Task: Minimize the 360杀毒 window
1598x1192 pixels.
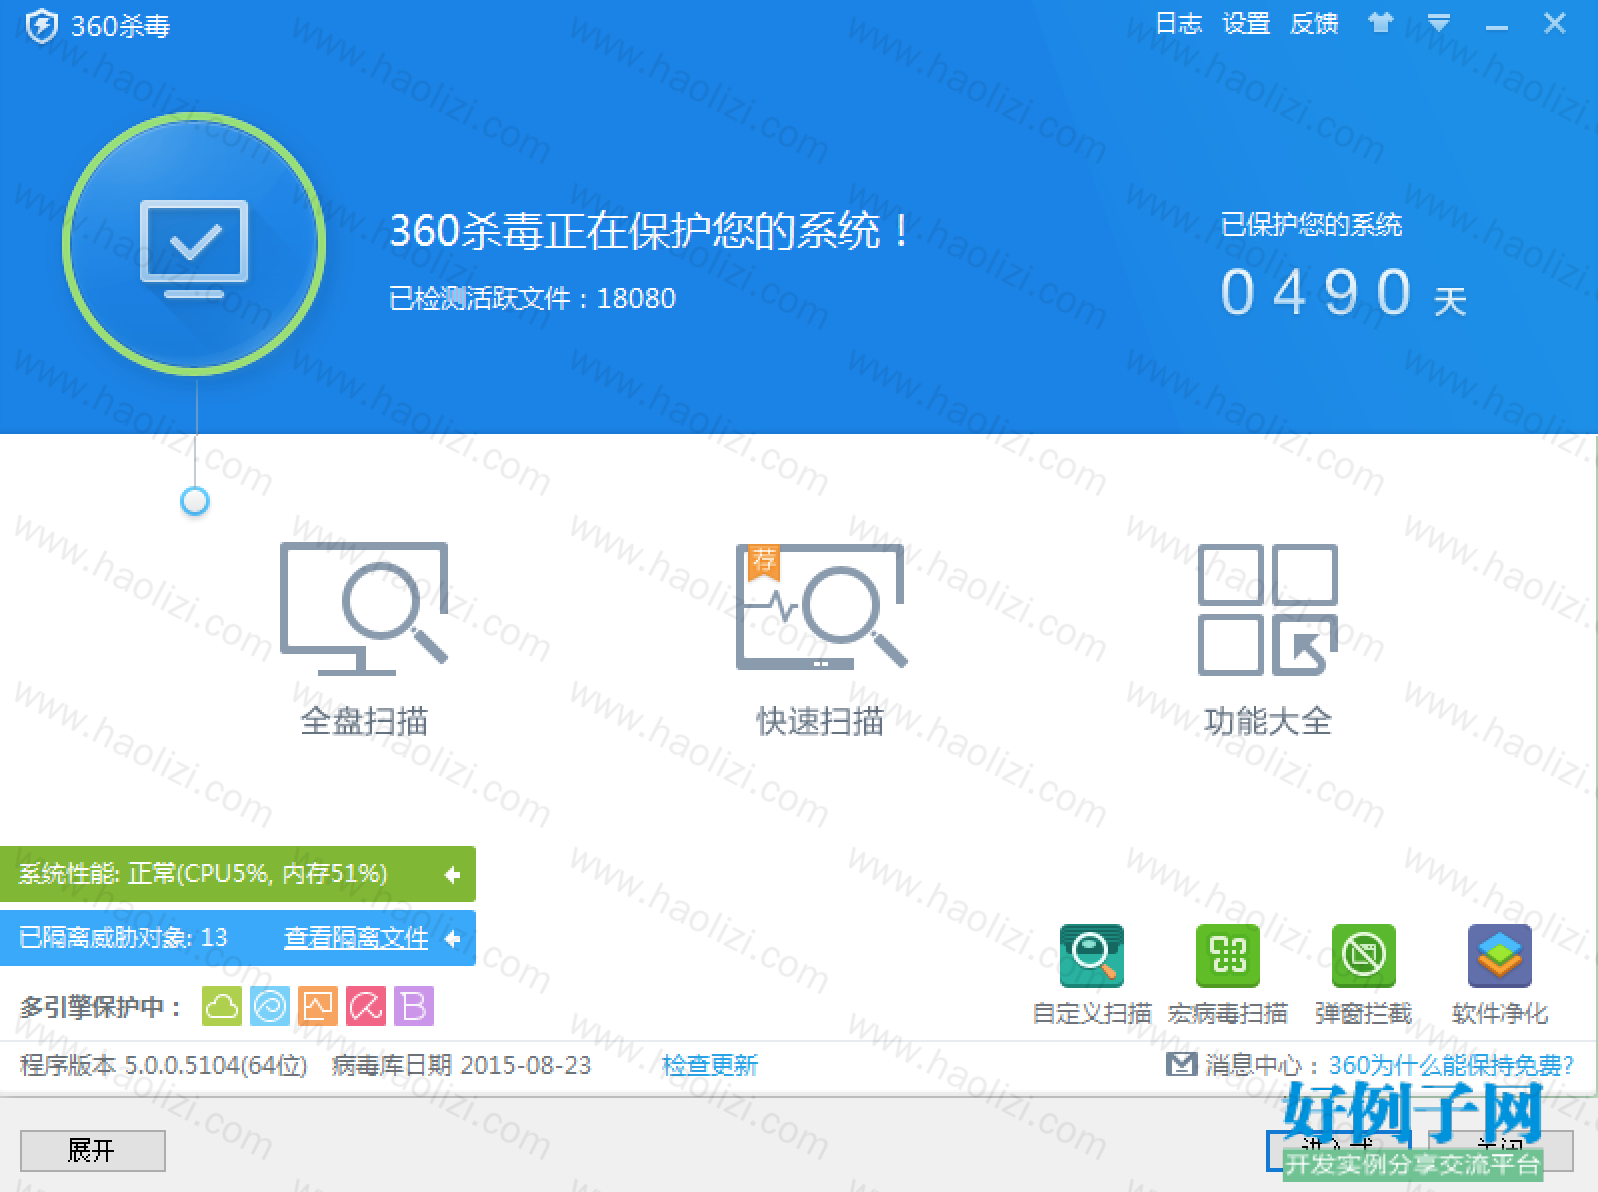Action: [x=1496, y=26]
